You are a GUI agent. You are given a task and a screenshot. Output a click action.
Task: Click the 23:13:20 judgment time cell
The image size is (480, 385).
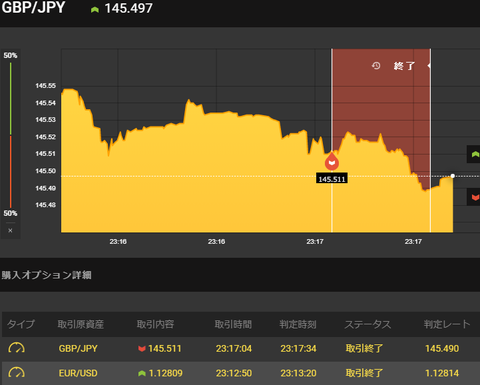298,373
